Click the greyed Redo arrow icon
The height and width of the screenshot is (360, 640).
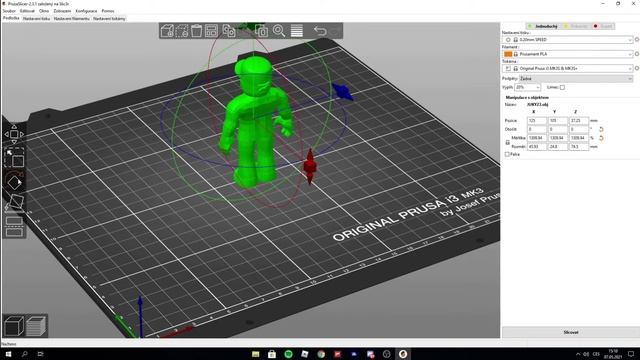point(335,31)
